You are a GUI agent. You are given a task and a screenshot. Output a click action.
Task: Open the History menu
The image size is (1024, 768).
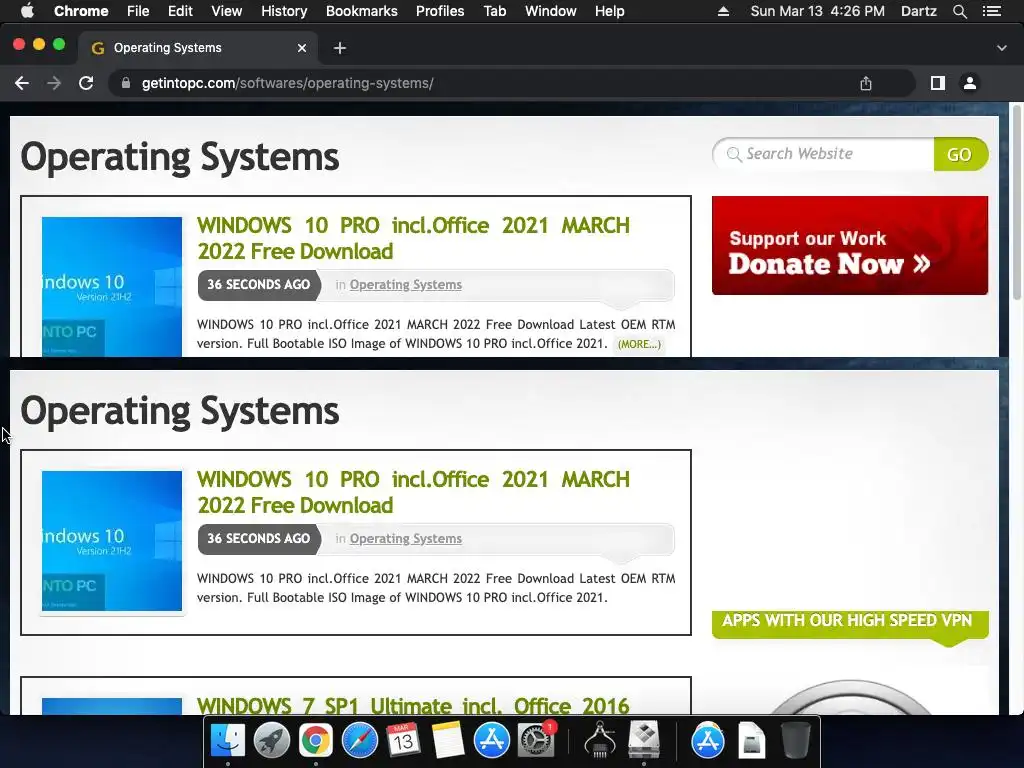tap(284, 11)
